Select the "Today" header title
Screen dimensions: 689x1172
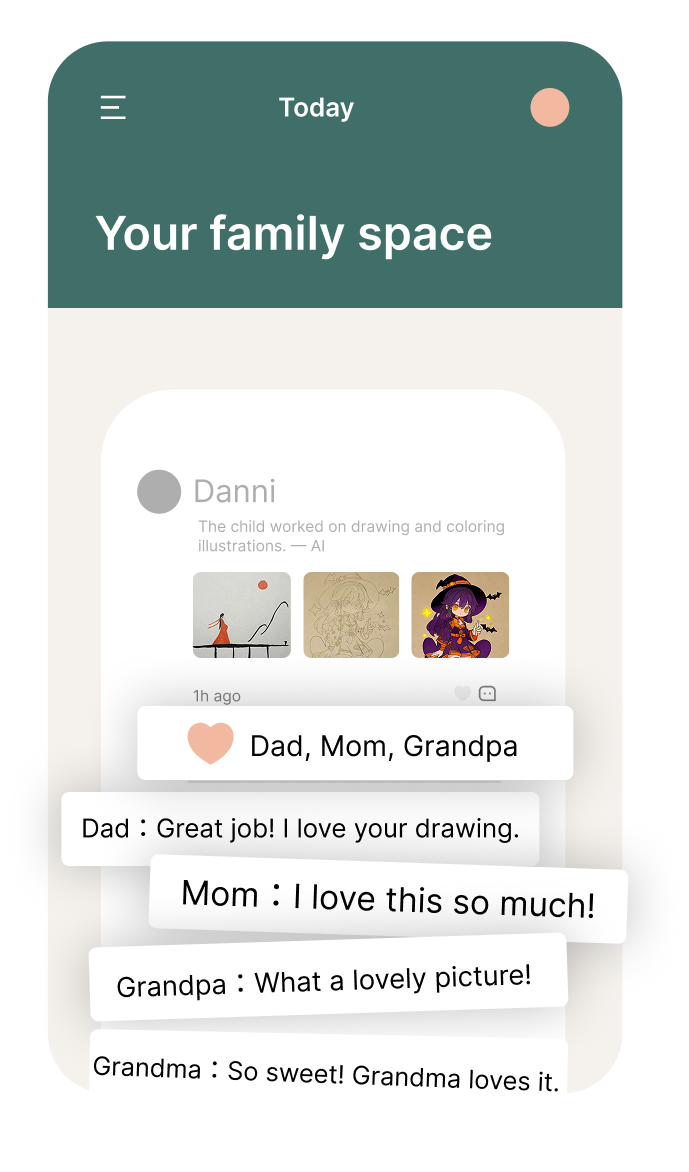pos(316,108)
